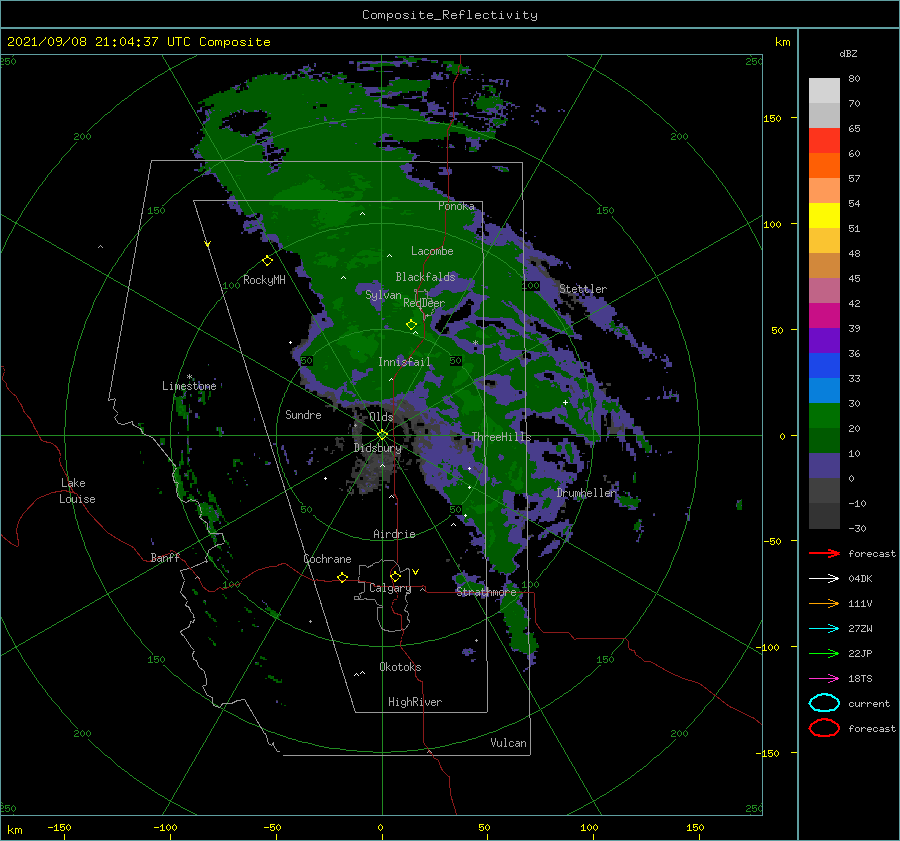This screenshot has width=900, height=841.
Task: Click the yellow 54 dBZ legend swatch
Action: pyautogui.click(x=824, y=215)
